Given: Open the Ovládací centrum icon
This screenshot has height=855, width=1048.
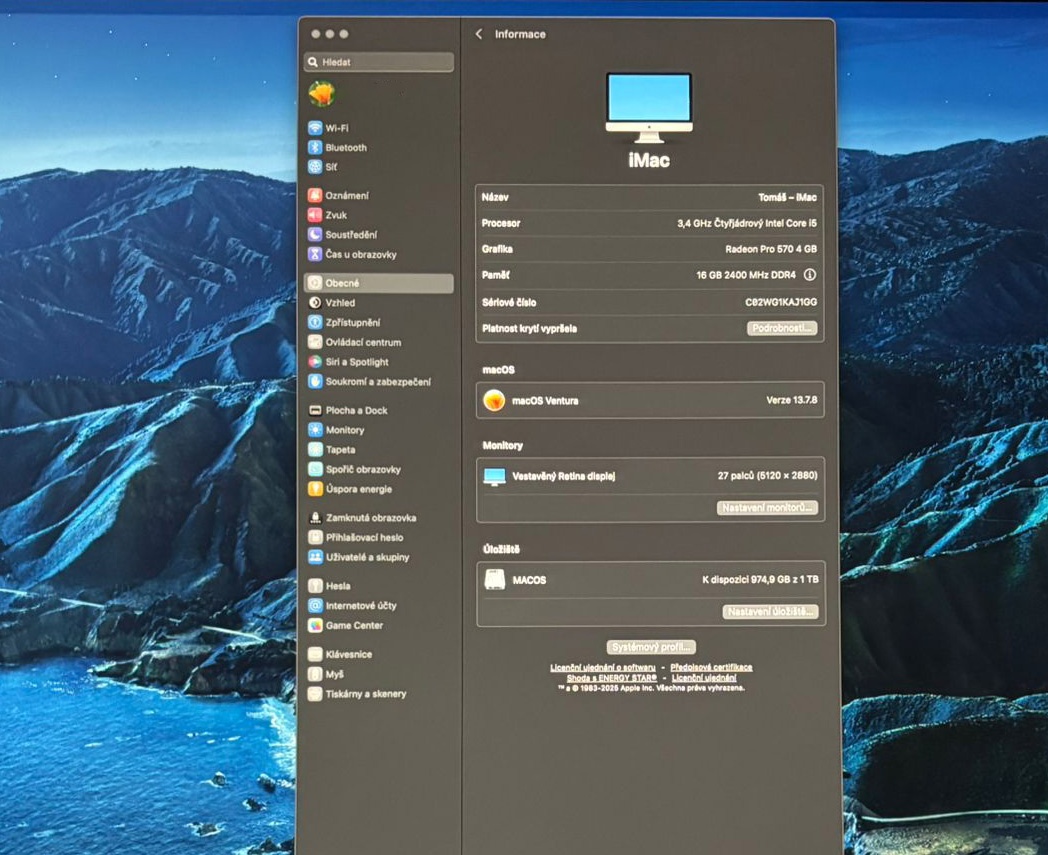Looking at the screenshot, I should 315,342.
